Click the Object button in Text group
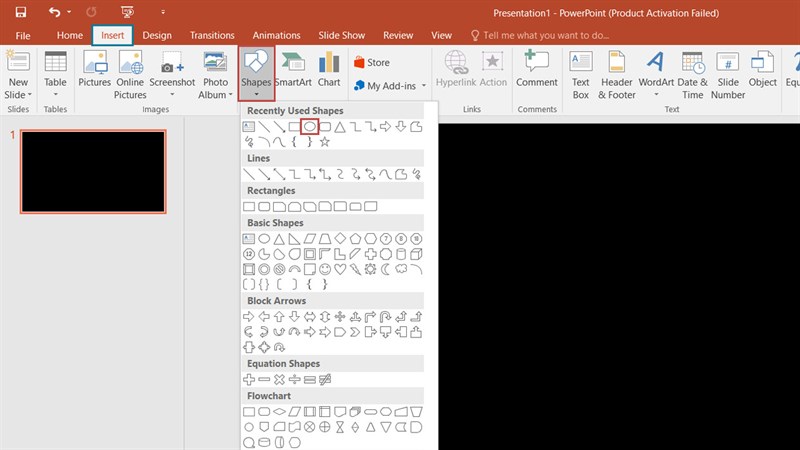The width and height of the screenshot is (800, 450). tap(762, 69)
